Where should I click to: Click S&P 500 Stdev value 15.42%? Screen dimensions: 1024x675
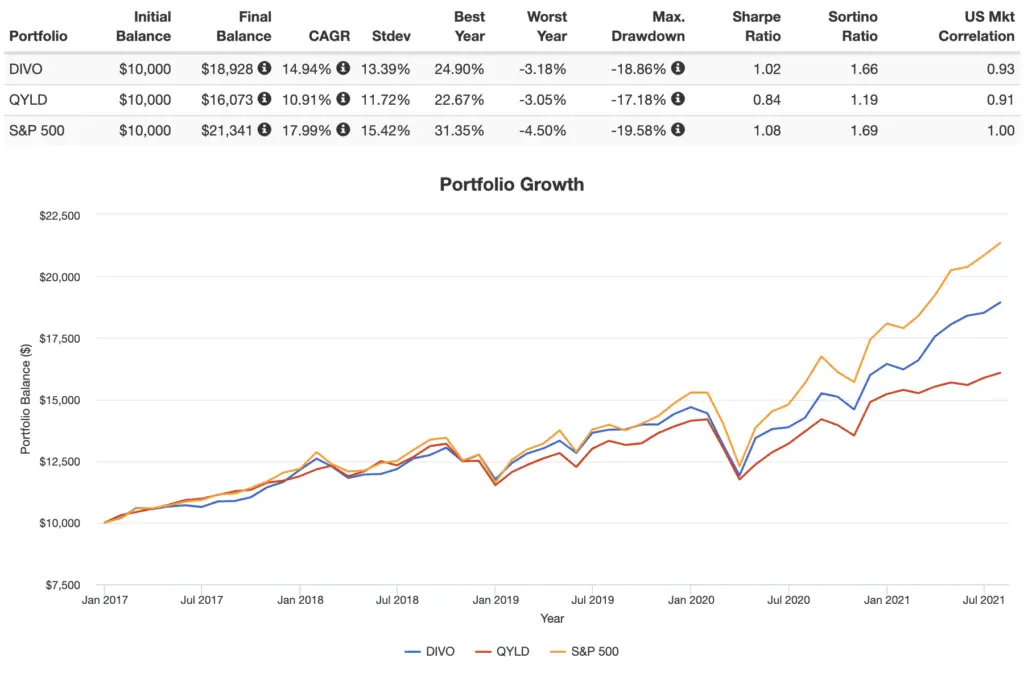click(385, 130)
